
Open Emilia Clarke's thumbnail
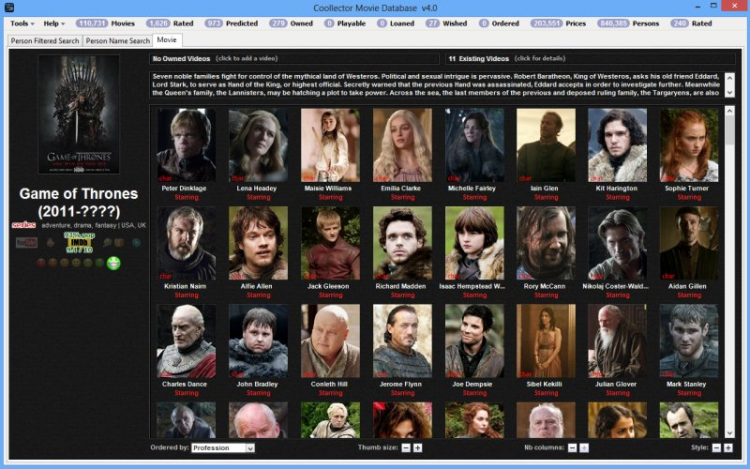402,145
